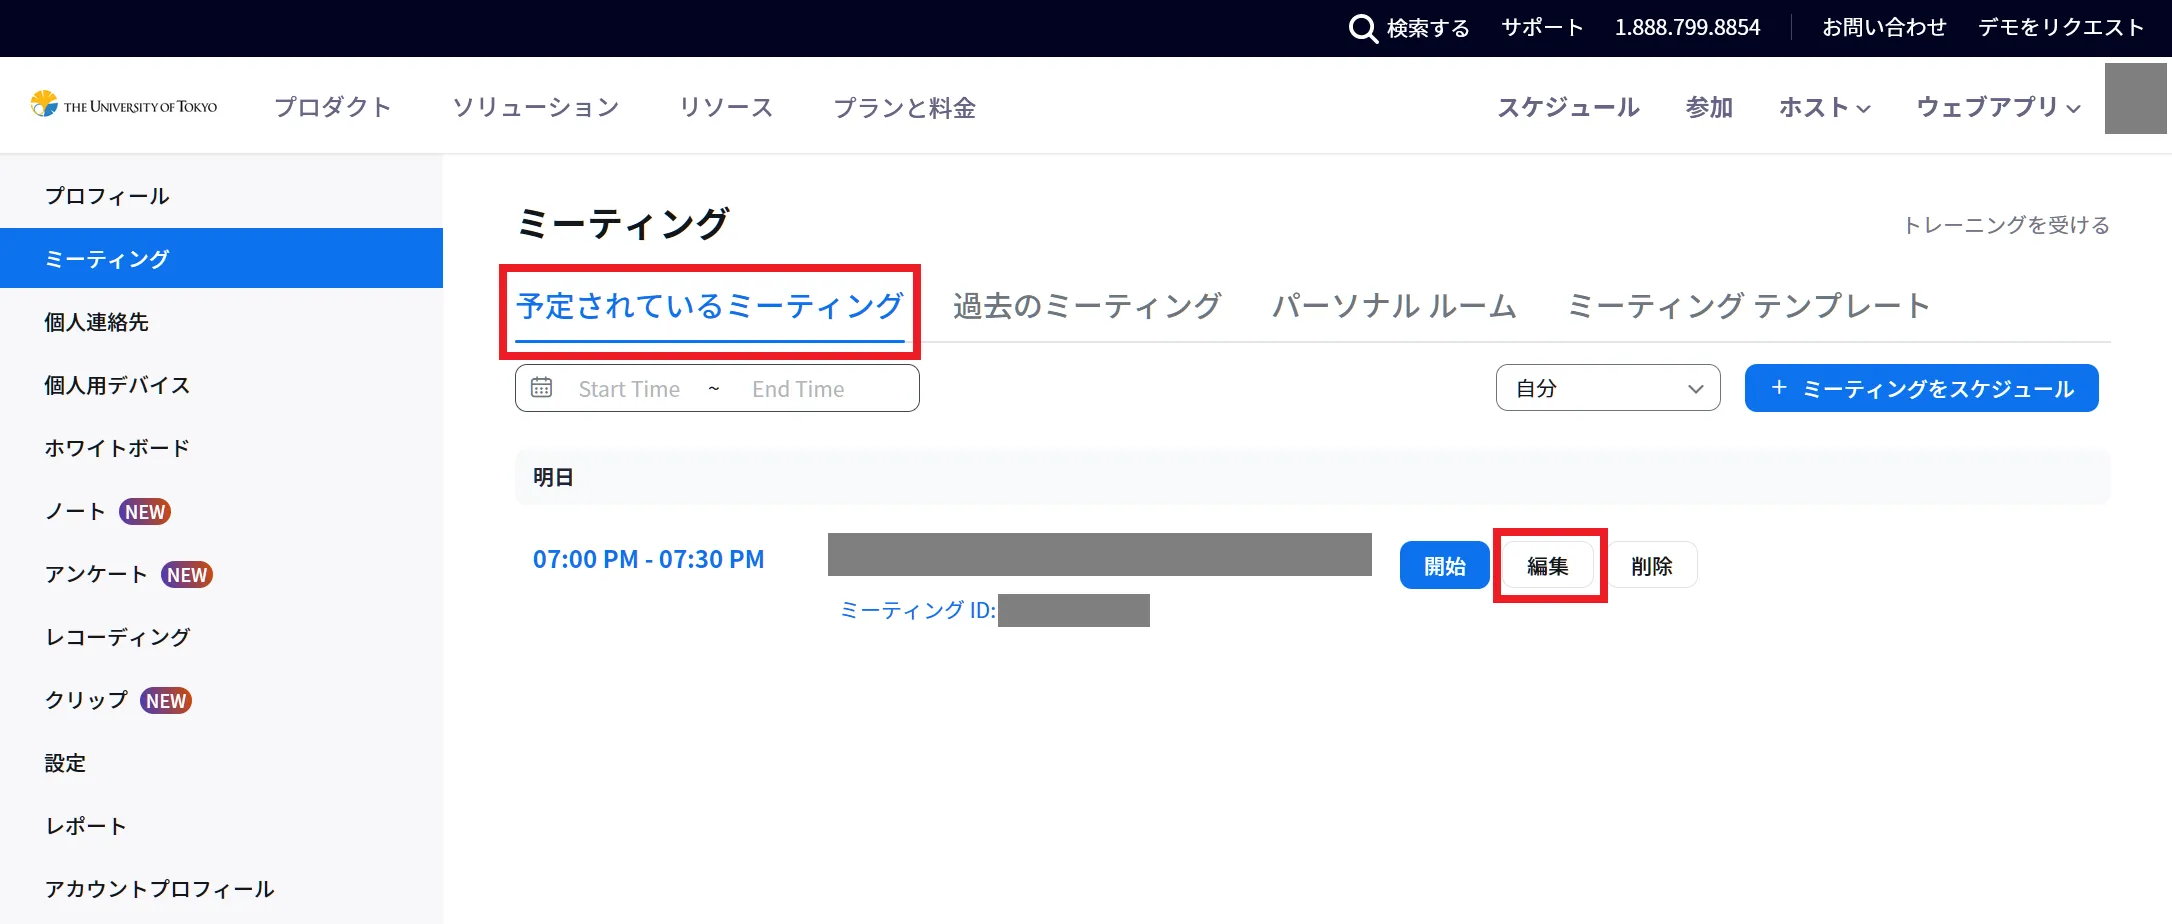Click ミーティングをスケジュール button

(x=1921, y=388)
